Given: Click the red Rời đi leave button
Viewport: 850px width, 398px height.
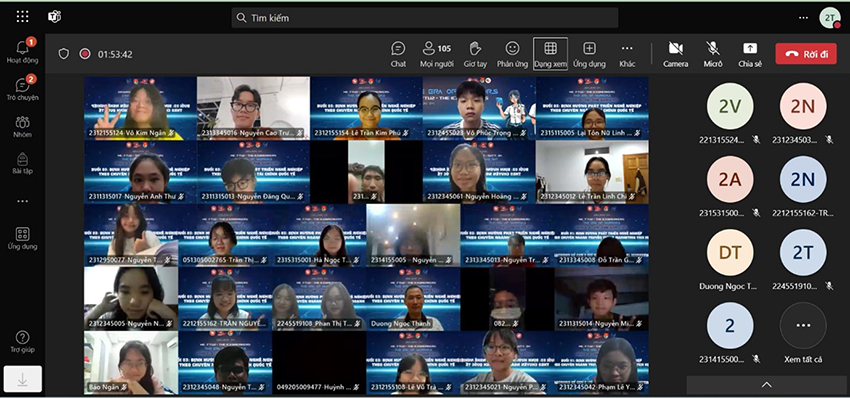Looking at the screenshot, I should 806,54.
